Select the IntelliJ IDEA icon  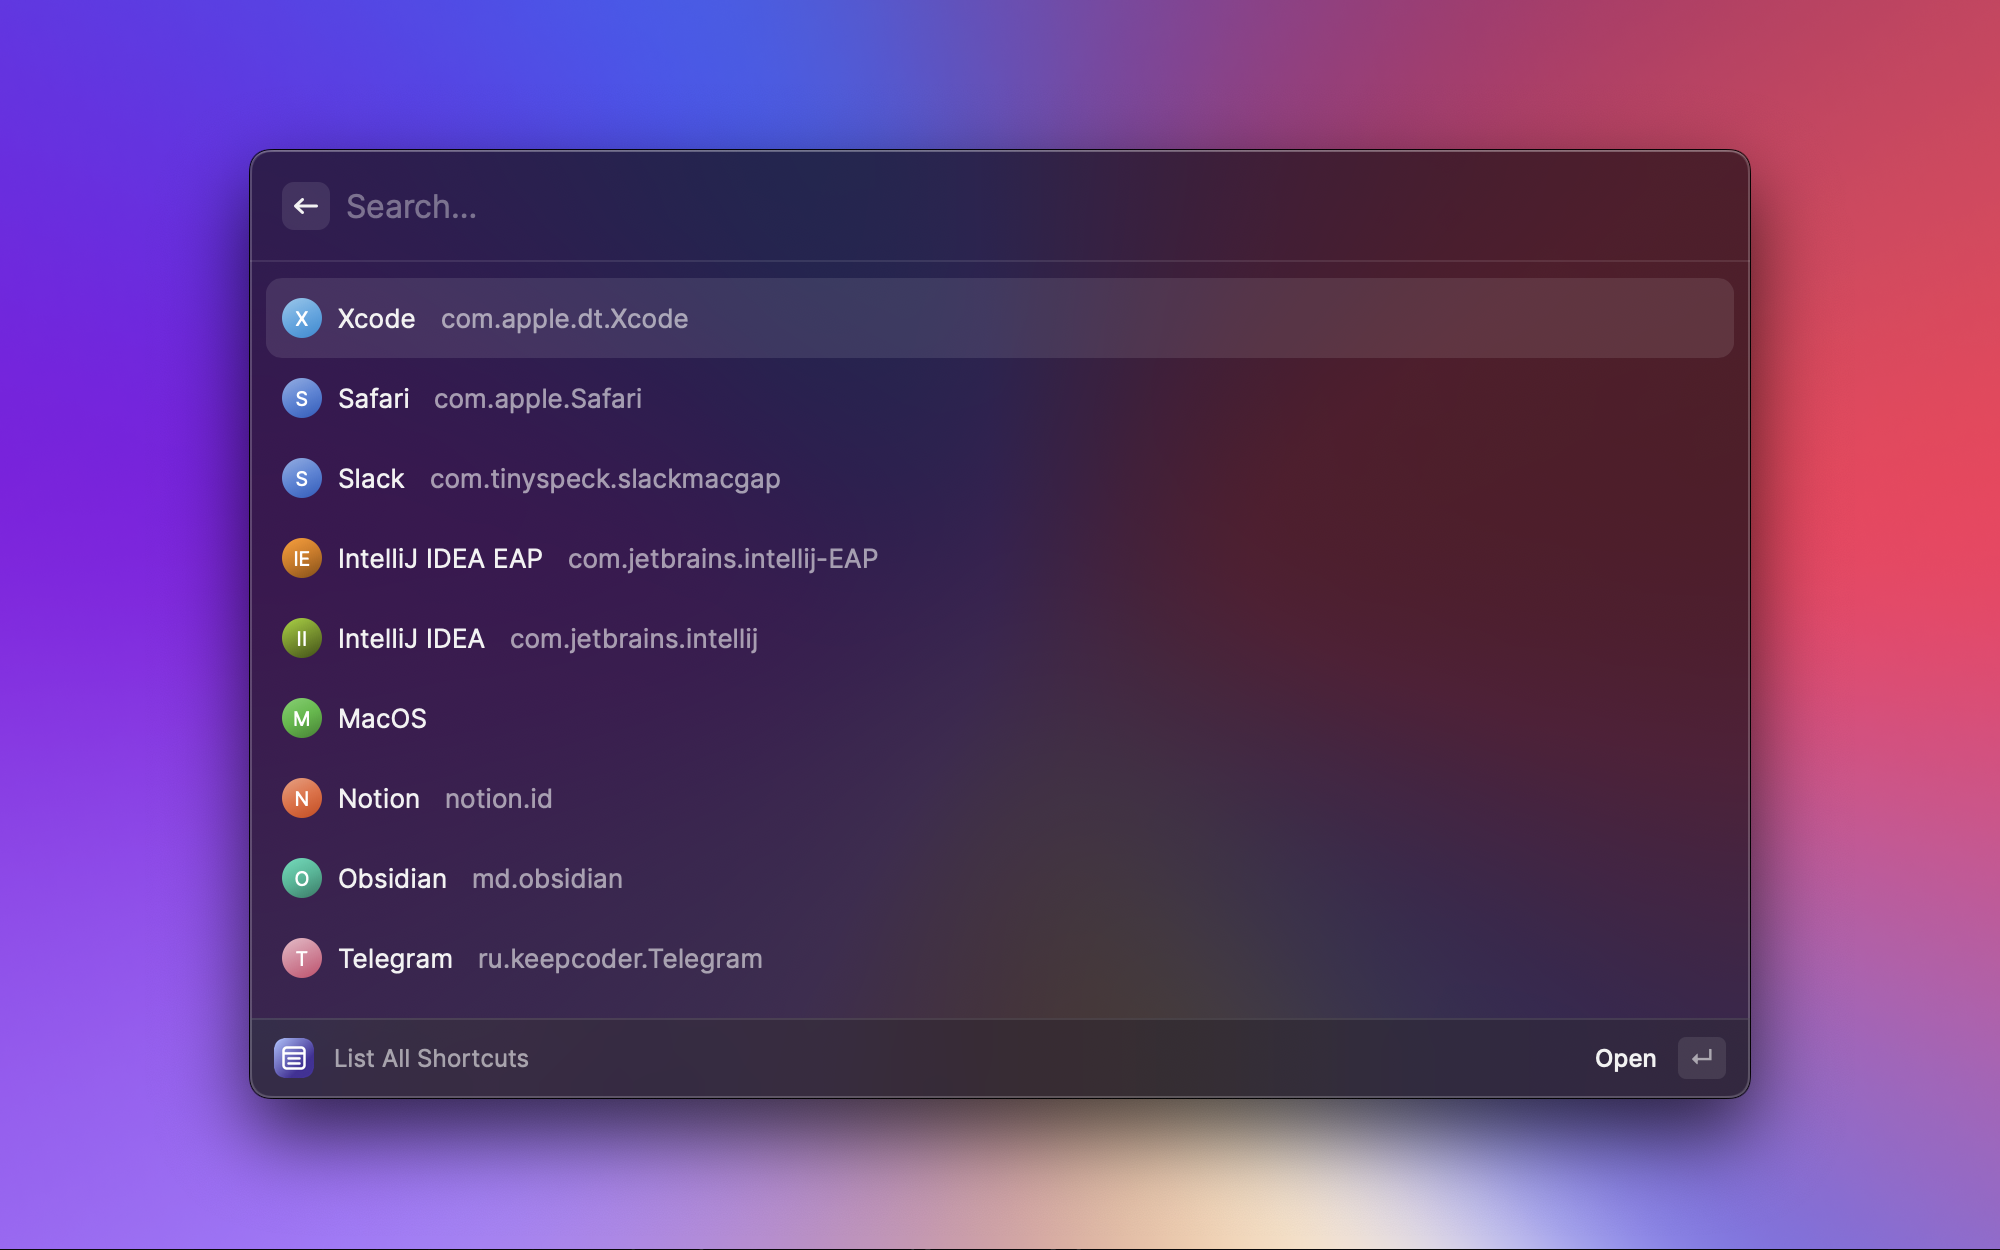[x=301, y=637]
